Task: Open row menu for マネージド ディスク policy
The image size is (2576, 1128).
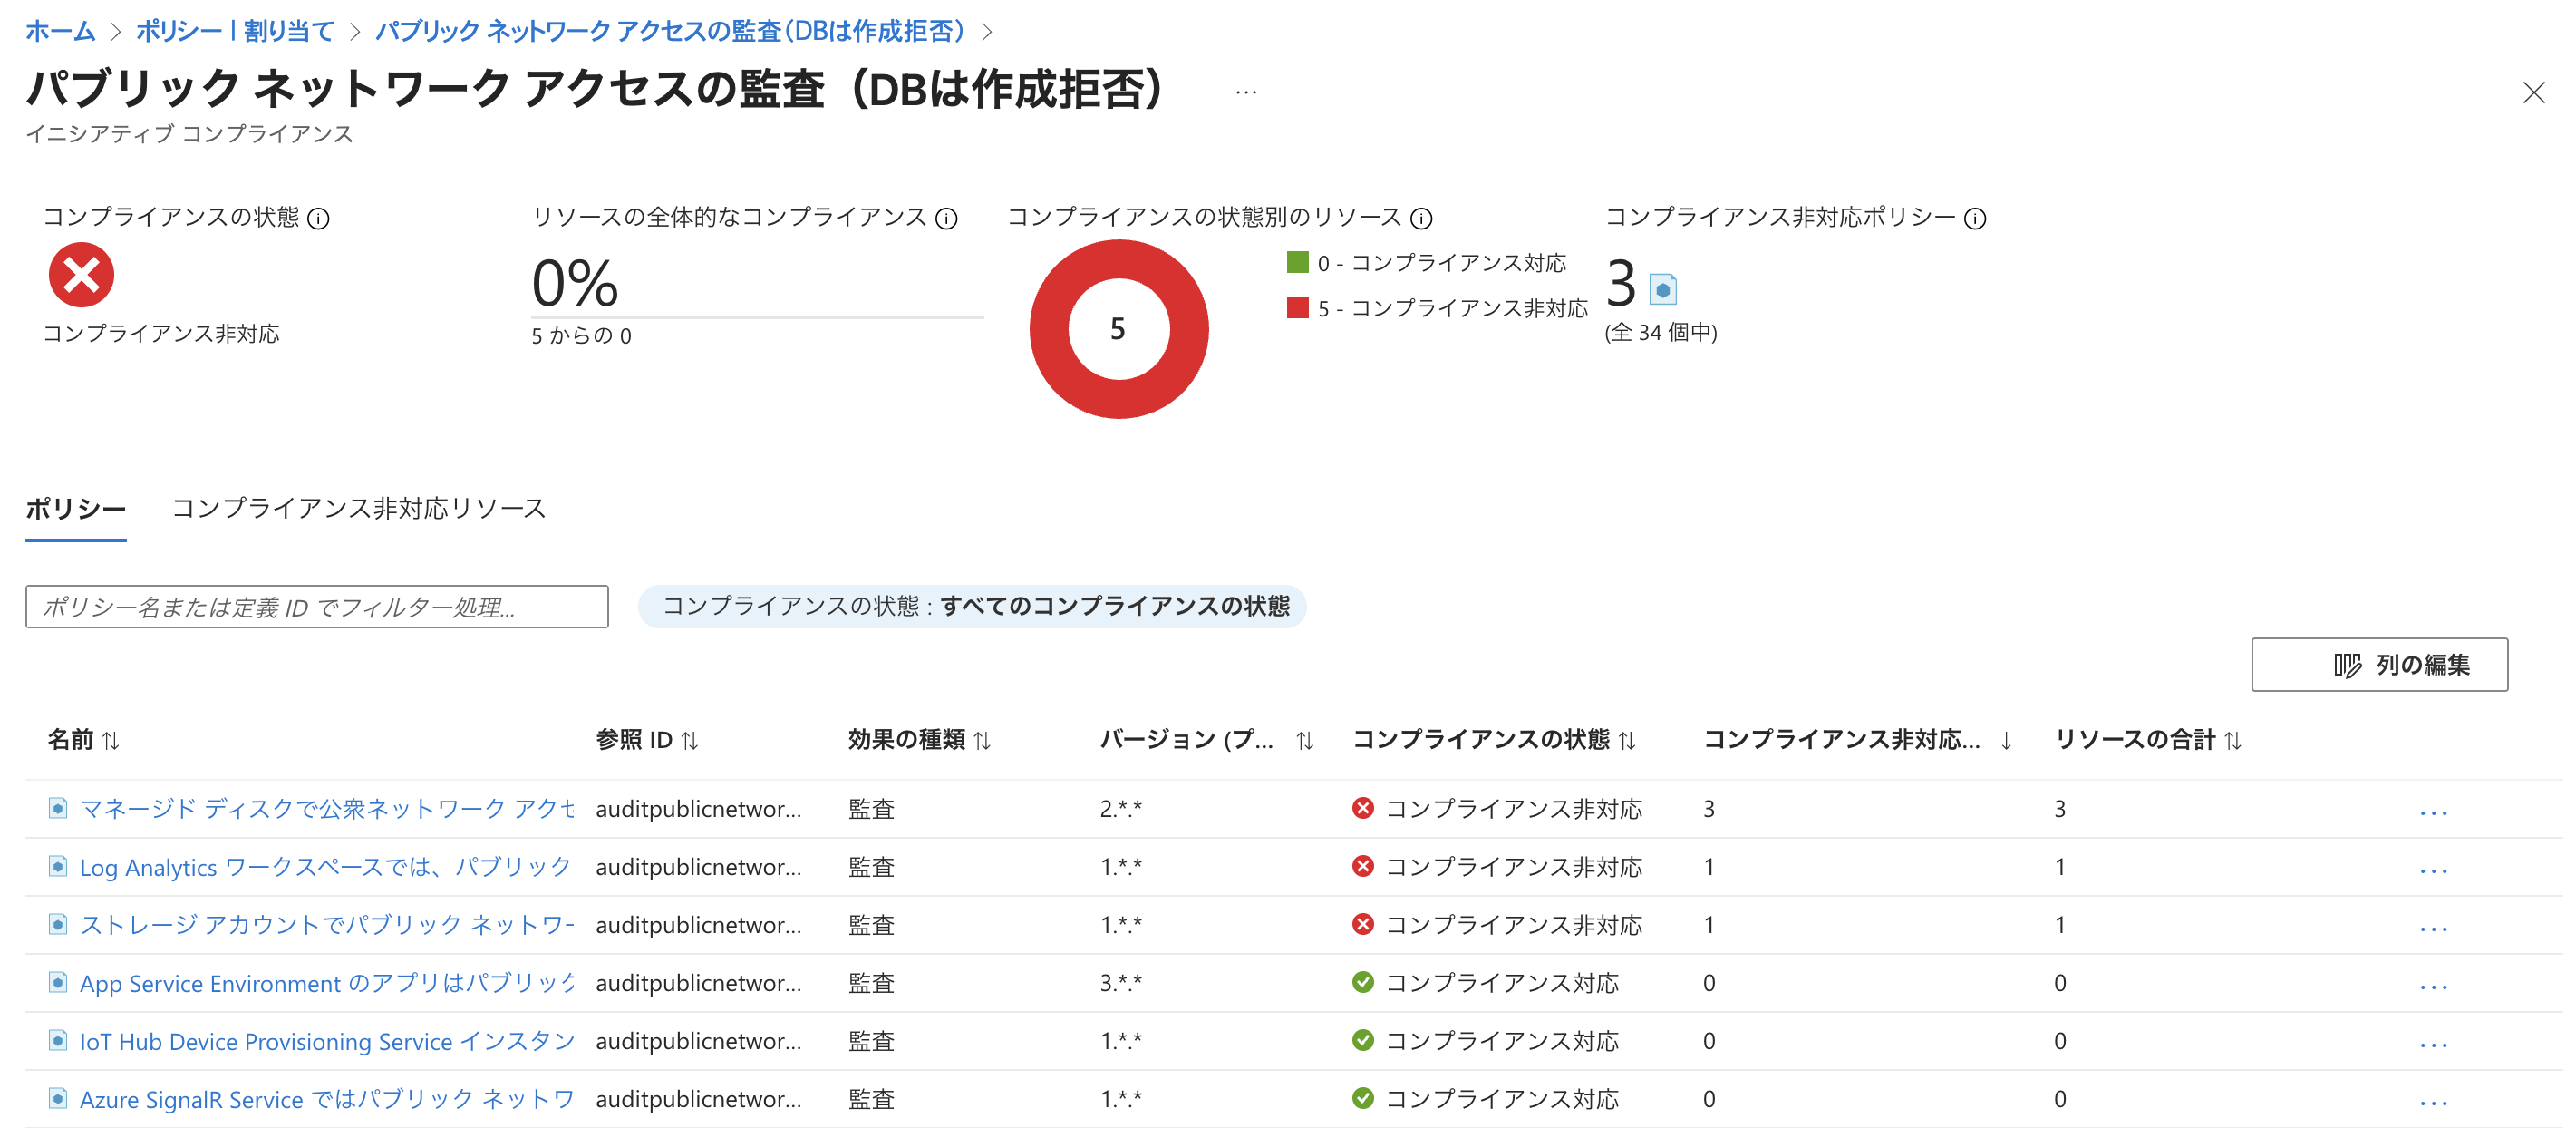Action: pos(2433,812)
